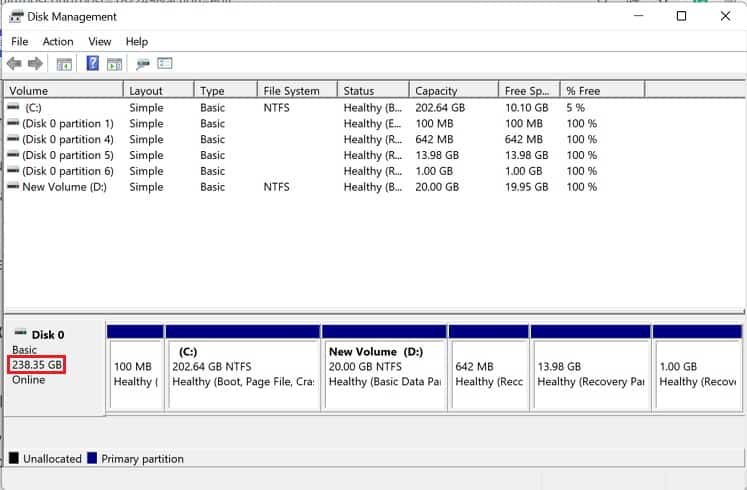The image size is (747, 490).
Task: Click the blue Primary partition legend swatch
Action: pos(92,458)
